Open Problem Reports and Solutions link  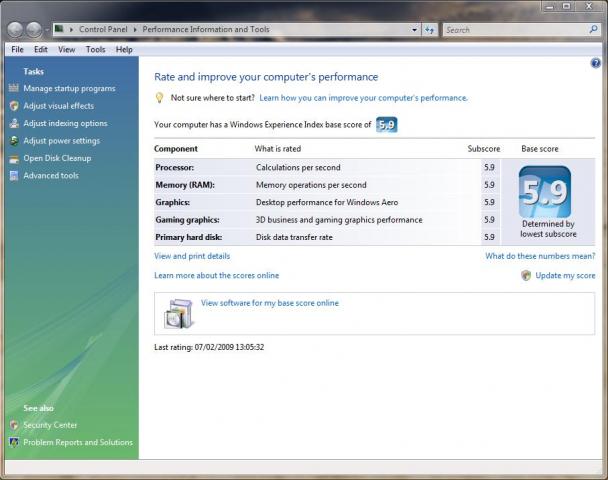(78, 442)
